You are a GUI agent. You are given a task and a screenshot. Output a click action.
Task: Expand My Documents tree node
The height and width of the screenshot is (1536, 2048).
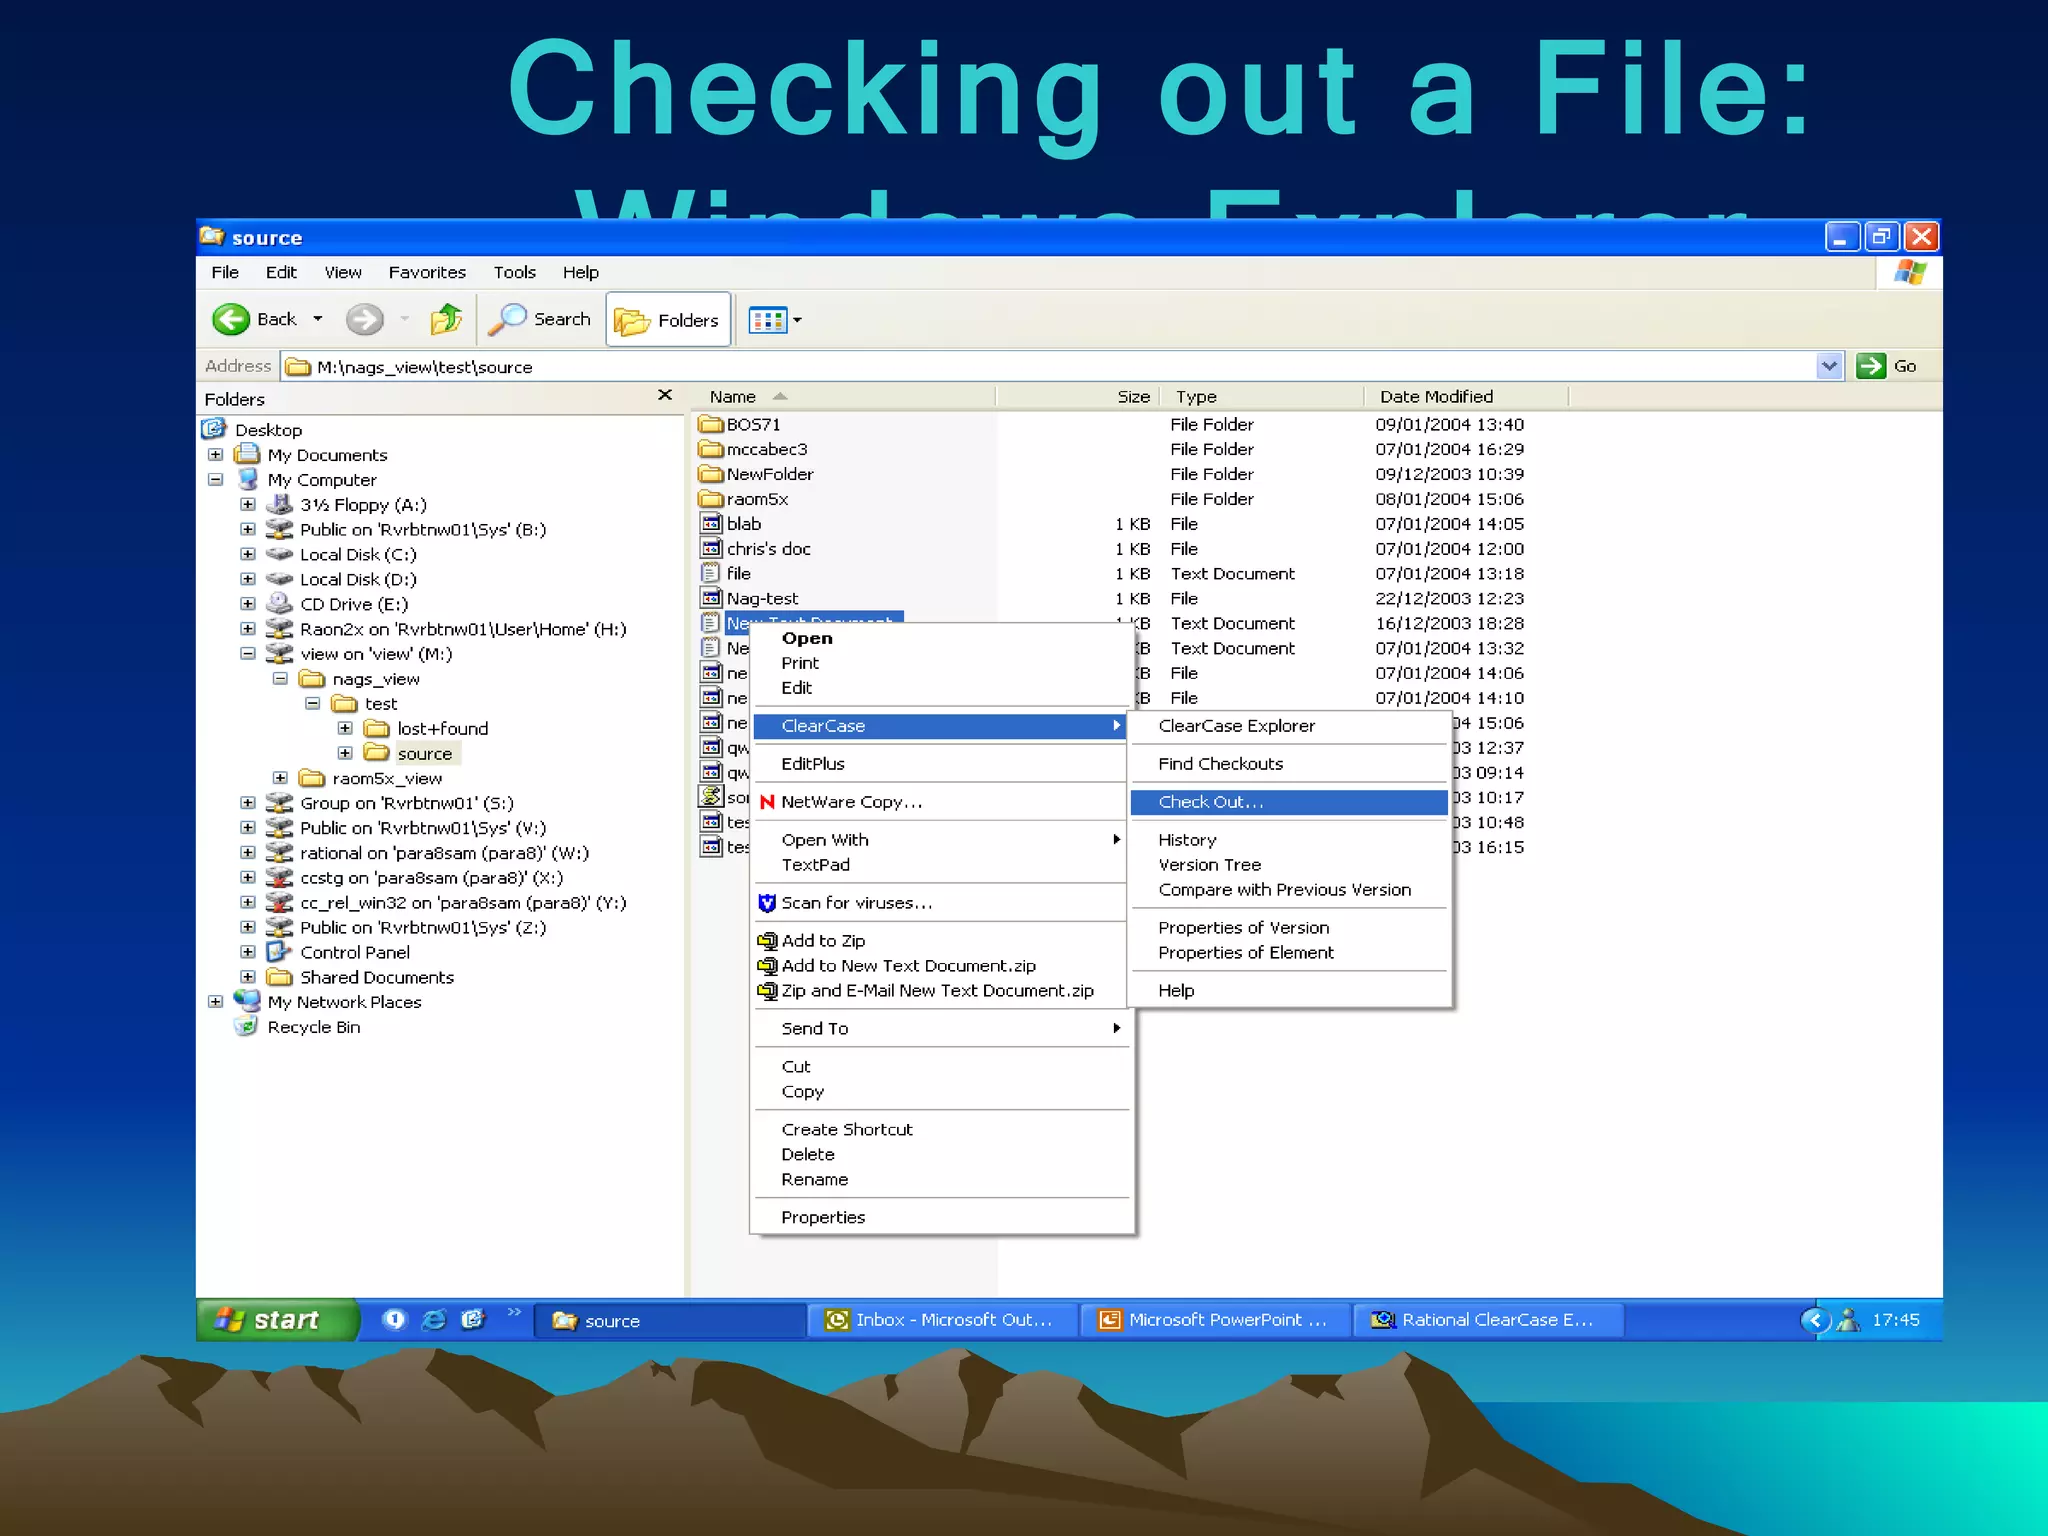pyautogui.click(x=215, y=454)
